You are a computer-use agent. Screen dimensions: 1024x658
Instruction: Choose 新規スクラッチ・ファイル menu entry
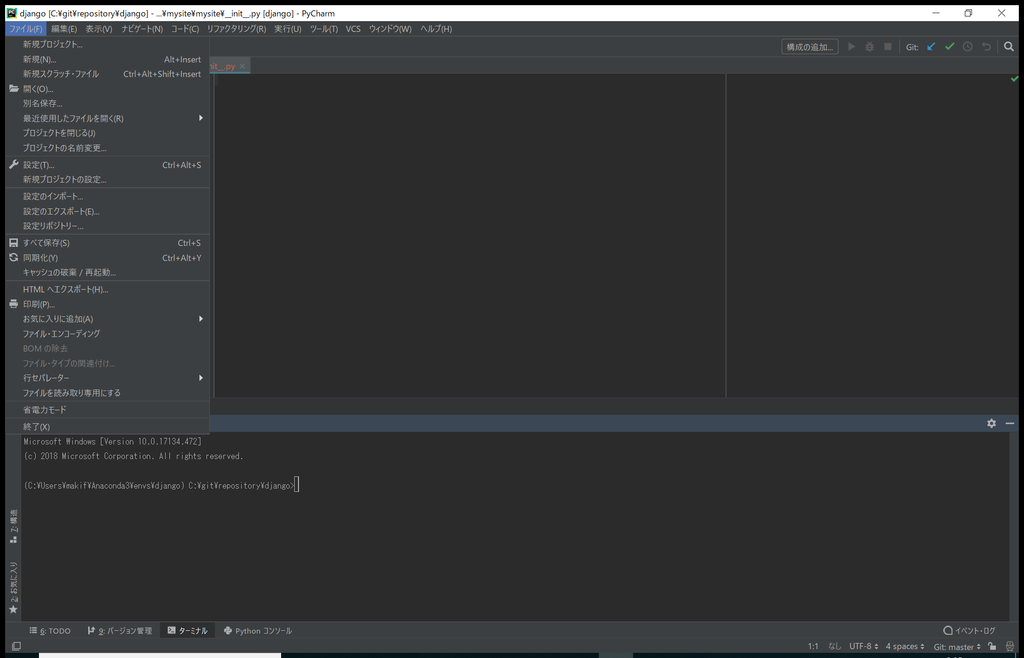coord(107,74)
